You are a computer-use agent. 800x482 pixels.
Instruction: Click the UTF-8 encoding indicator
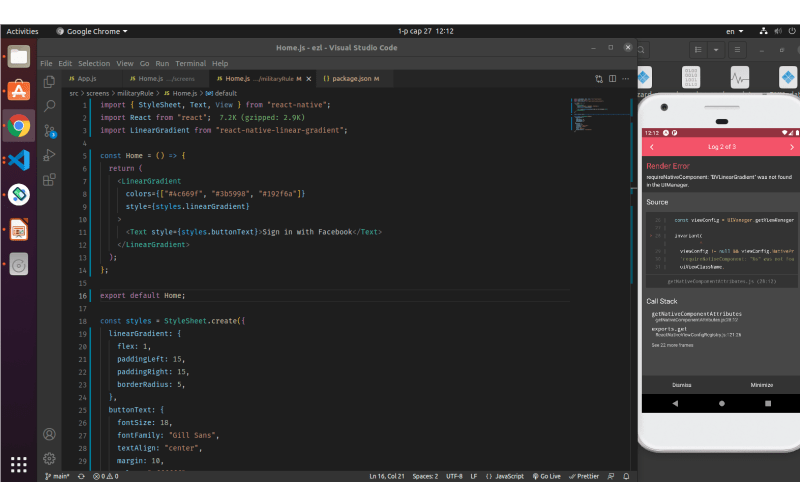click(x=454, y=476)
